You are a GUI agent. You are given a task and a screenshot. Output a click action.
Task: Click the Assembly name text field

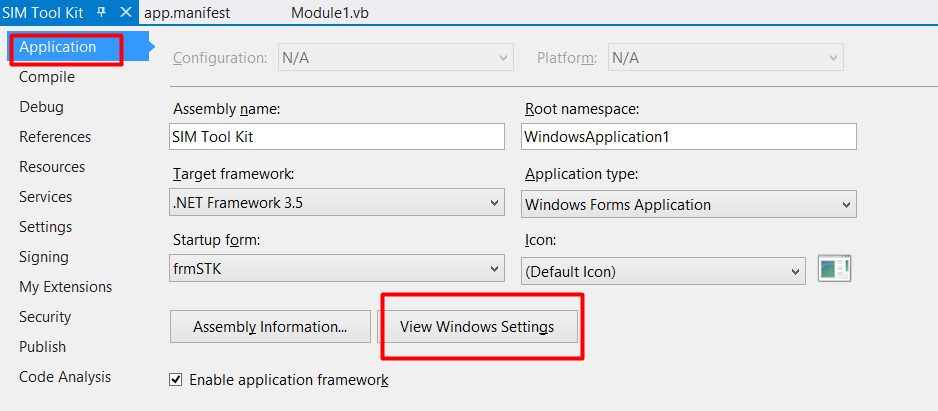[x=337, y=137]
